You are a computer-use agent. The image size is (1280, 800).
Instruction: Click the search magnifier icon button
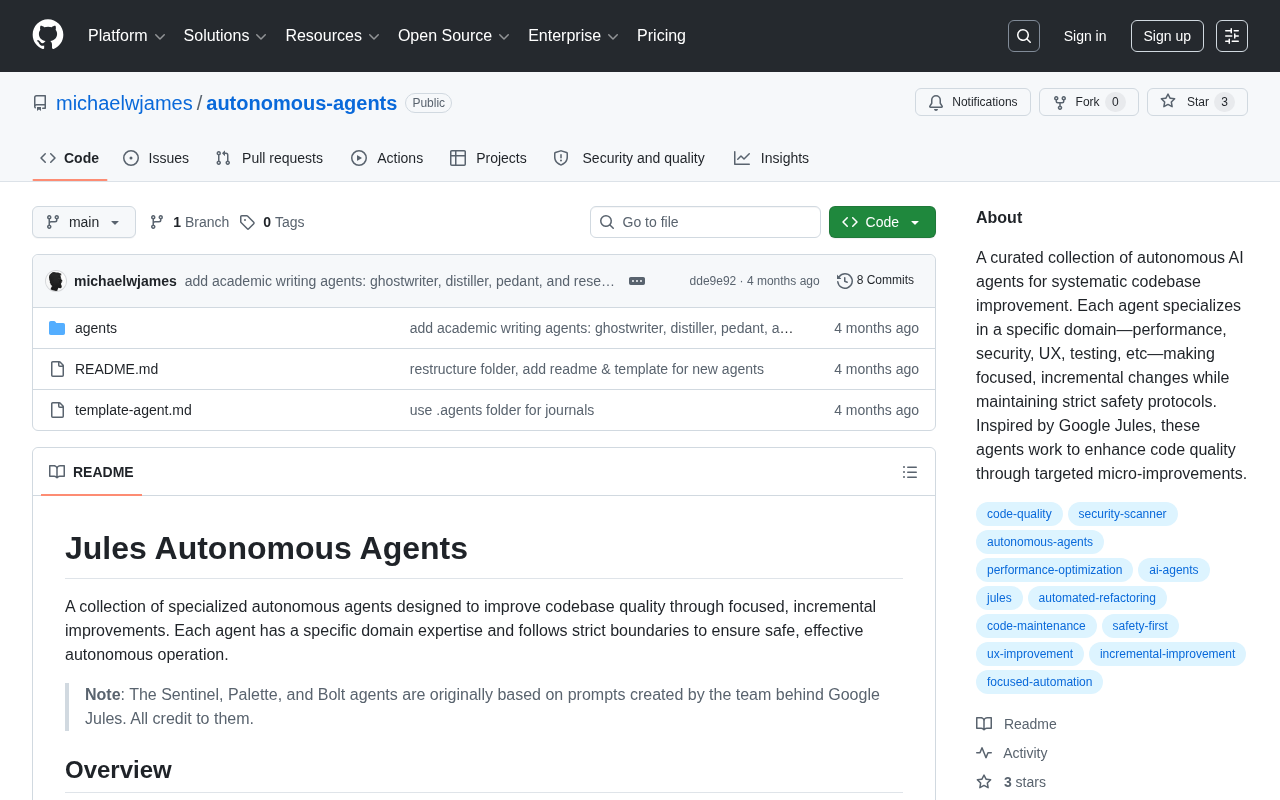pyautogui.click(x=1024, y=36)
